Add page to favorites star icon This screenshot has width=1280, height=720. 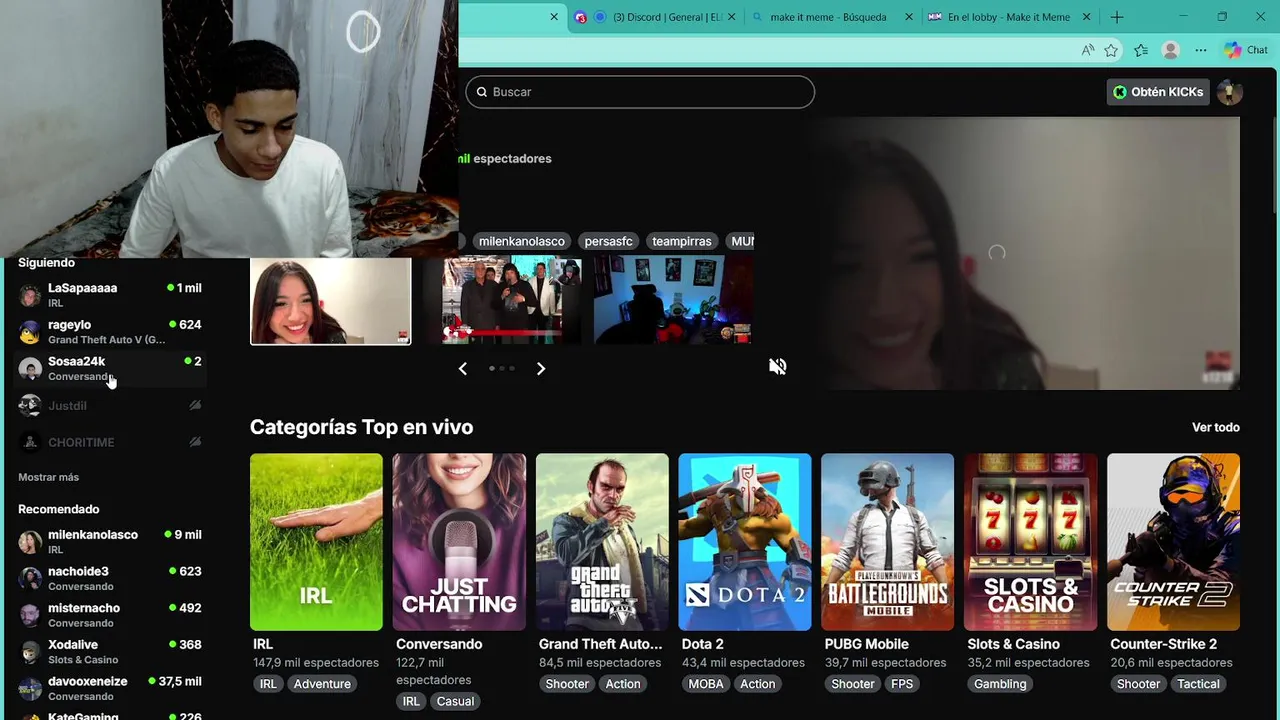[x=1111, y=50]
